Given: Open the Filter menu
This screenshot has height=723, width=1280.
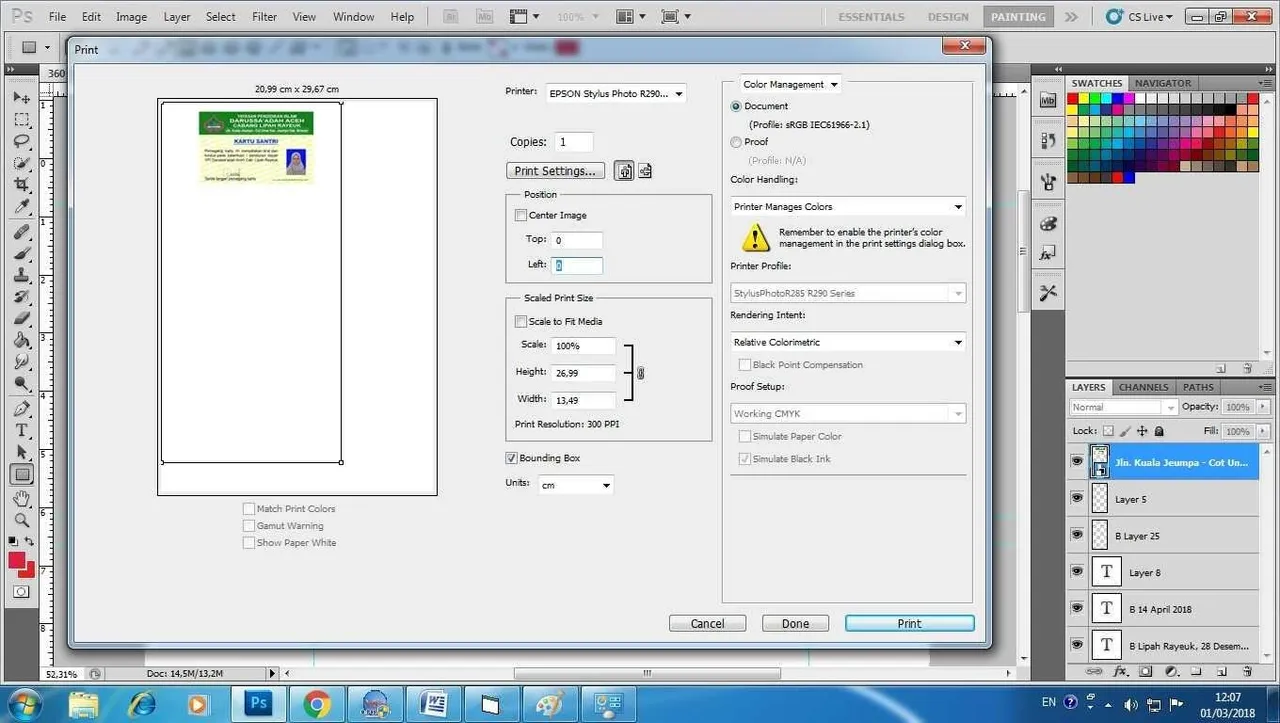Looking at the screenshot, I should click(265, 17).
